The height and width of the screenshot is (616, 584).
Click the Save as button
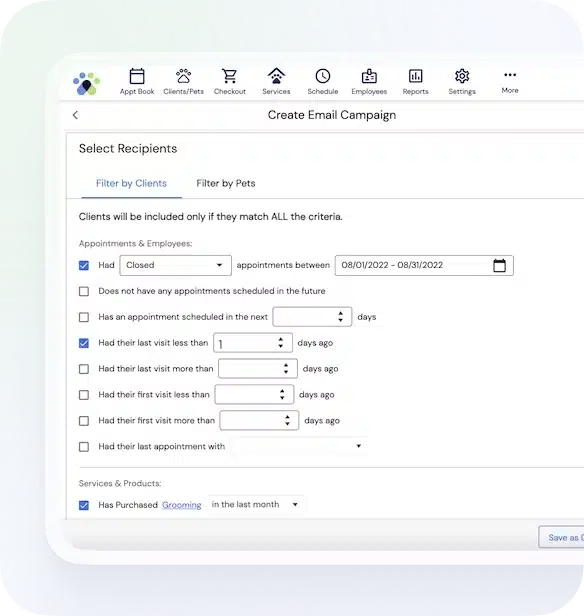click(x=561, y=537)
